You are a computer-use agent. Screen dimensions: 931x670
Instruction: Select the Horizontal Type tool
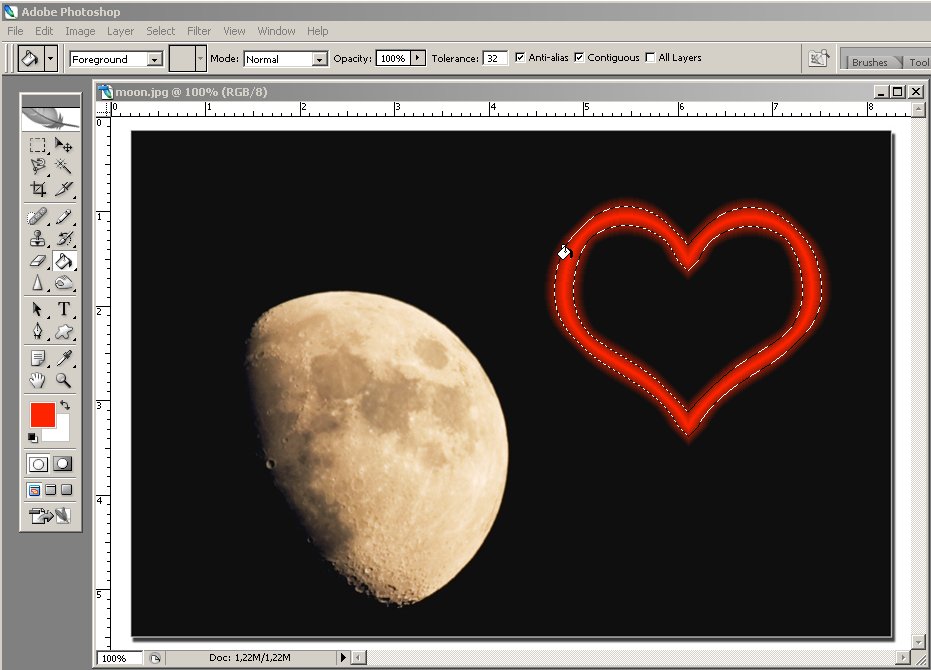pos(64,309)
